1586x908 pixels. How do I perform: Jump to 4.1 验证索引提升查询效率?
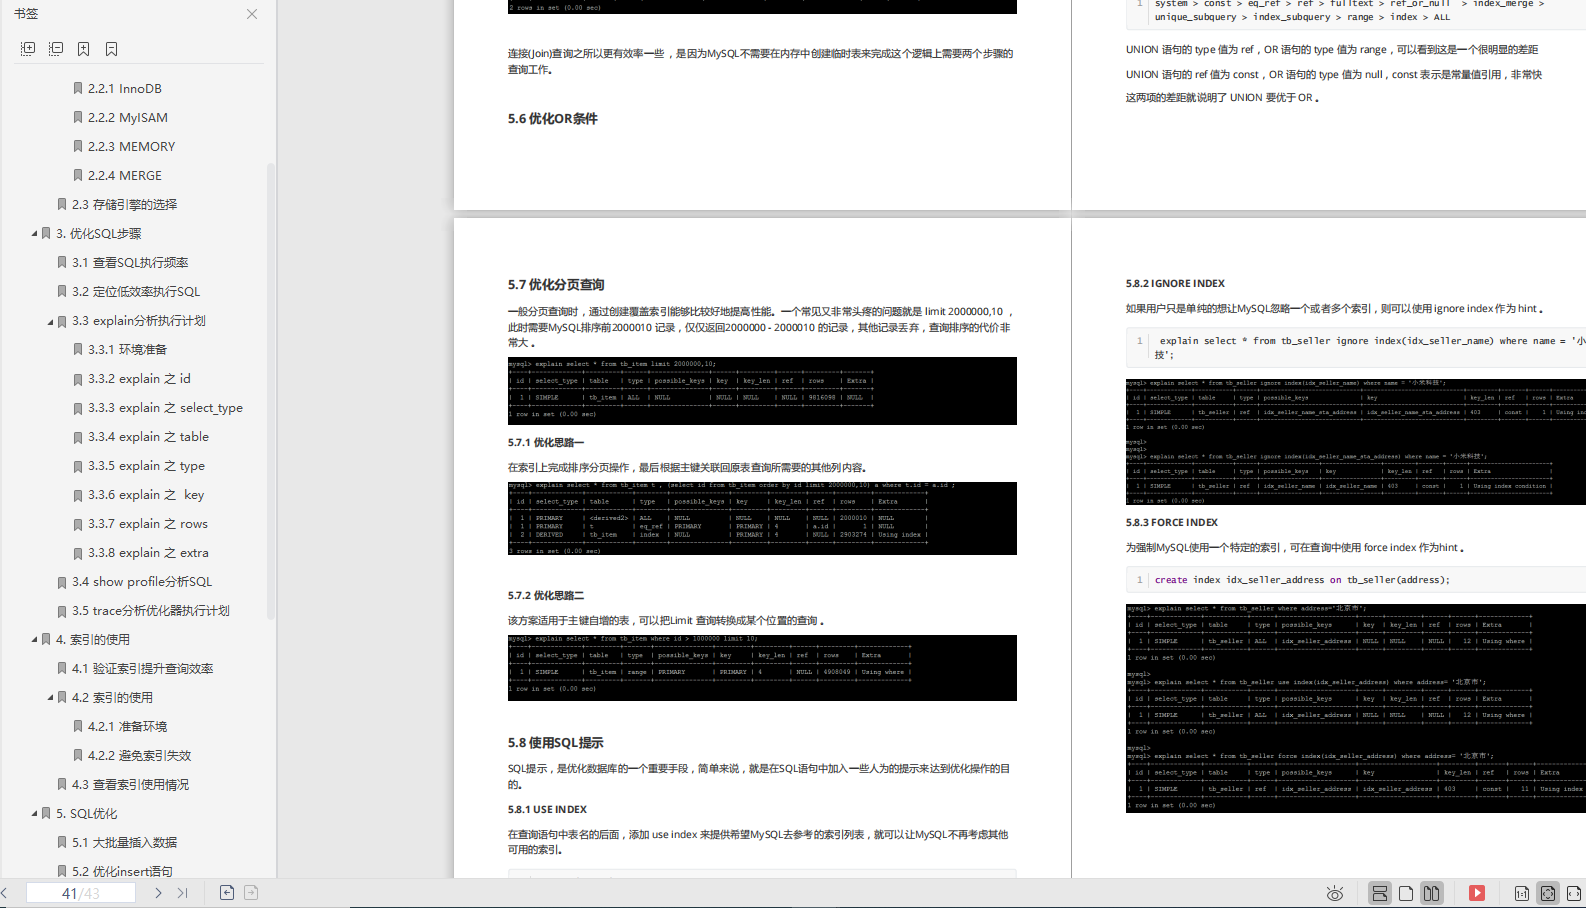pyautogui.click(x=142, y=669)
